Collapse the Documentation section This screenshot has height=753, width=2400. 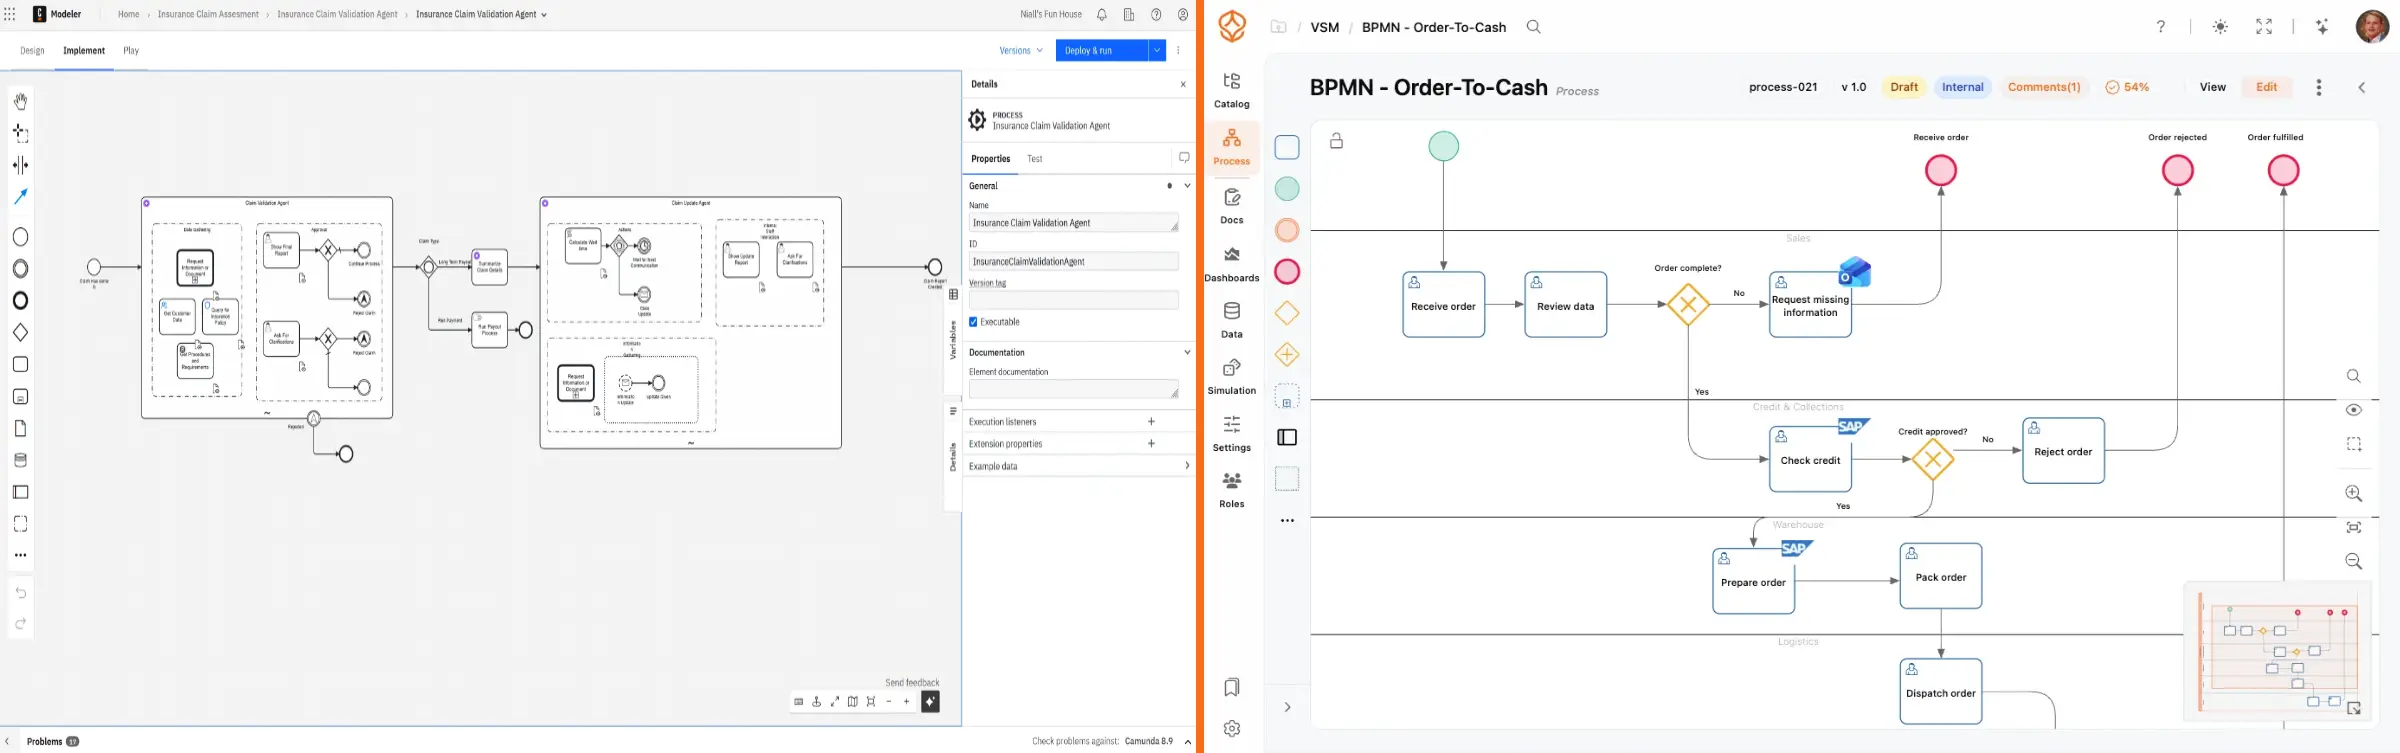pos(1187,352)
